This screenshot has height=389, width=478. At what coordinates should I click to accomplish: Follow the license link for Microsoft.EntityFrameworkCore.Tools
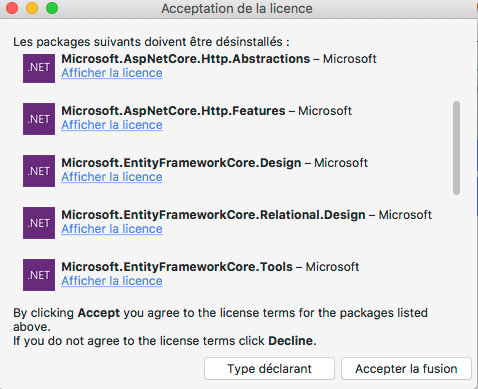tap(112, 281)
